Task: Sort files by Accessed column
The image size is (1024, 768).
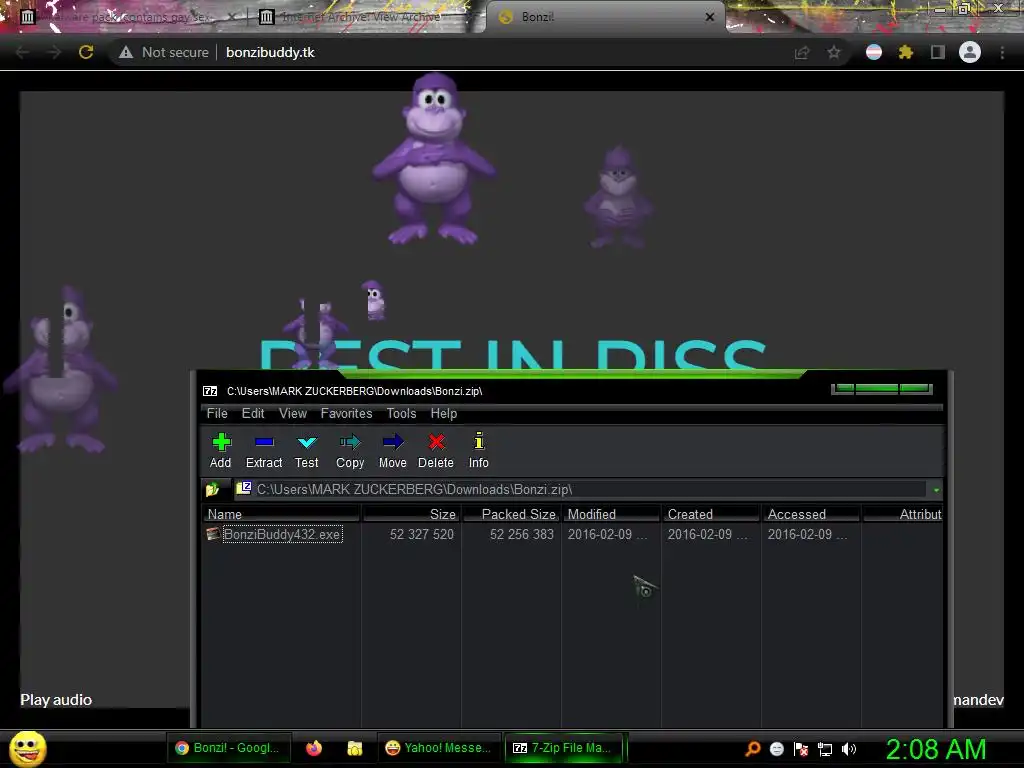Action: click(x=811, y=514)
